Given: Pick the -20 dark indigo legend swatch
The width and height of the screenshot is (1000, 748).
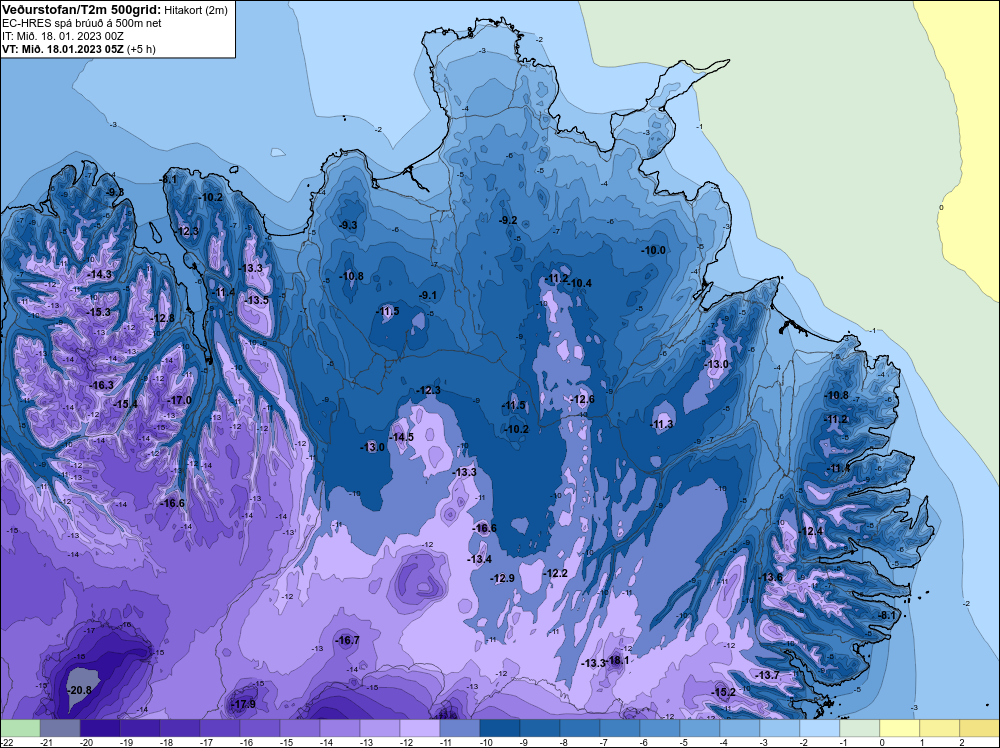Looking at the screenshot, I should tap(100, 728).
